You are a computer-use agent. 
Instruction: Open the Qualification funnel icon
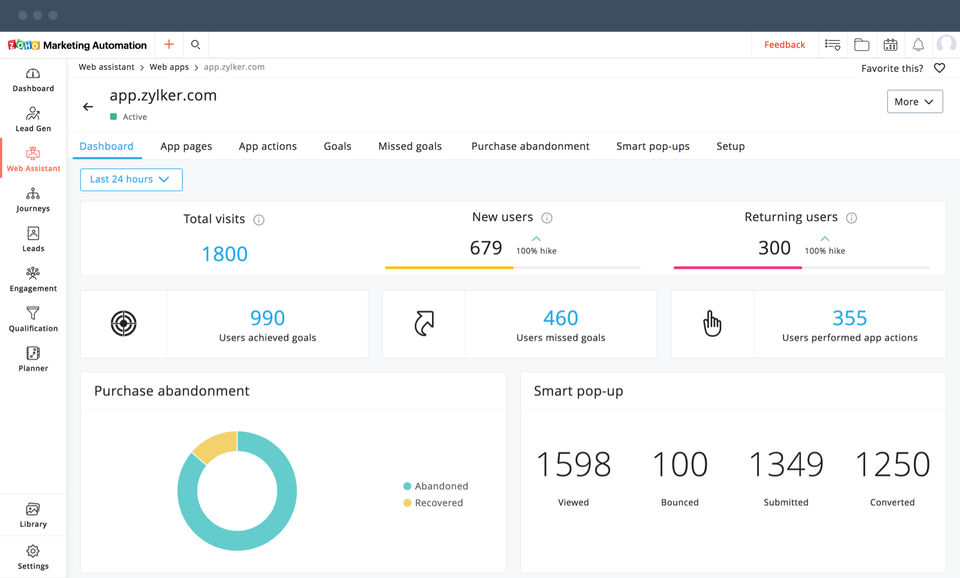[33, 313]
